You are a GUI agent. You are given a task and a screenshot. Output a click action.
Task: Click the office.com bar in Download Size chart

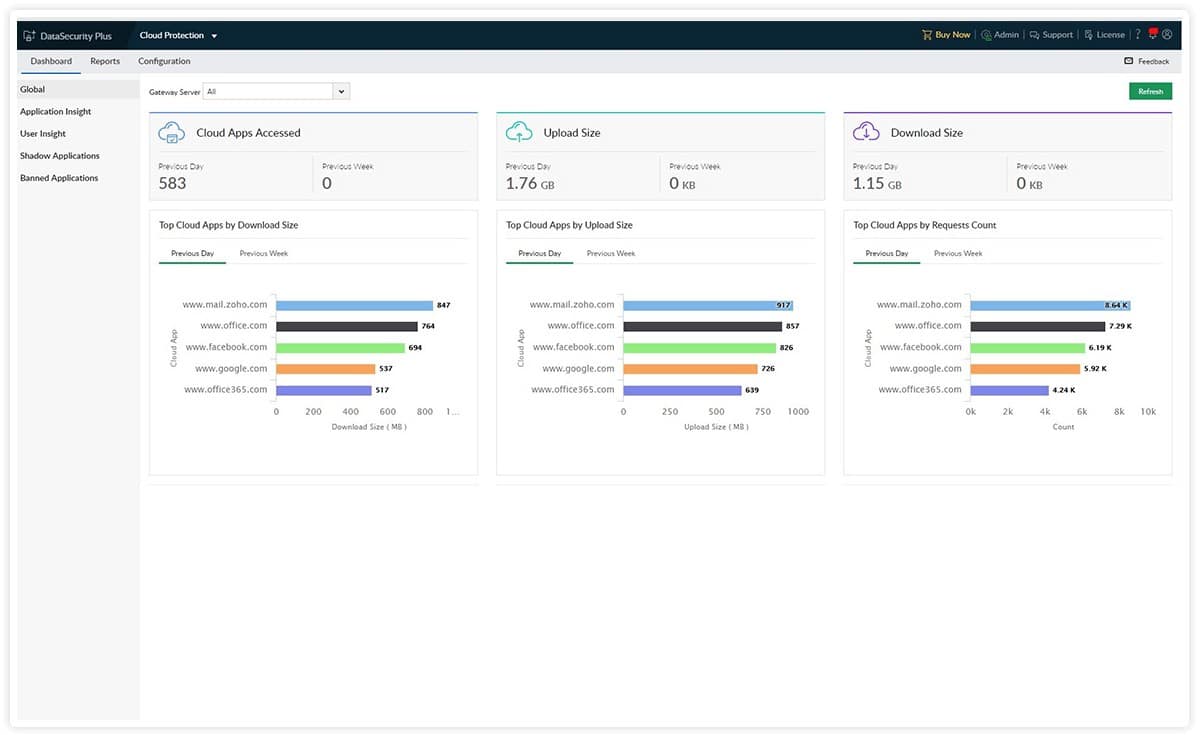coord(347,326)
